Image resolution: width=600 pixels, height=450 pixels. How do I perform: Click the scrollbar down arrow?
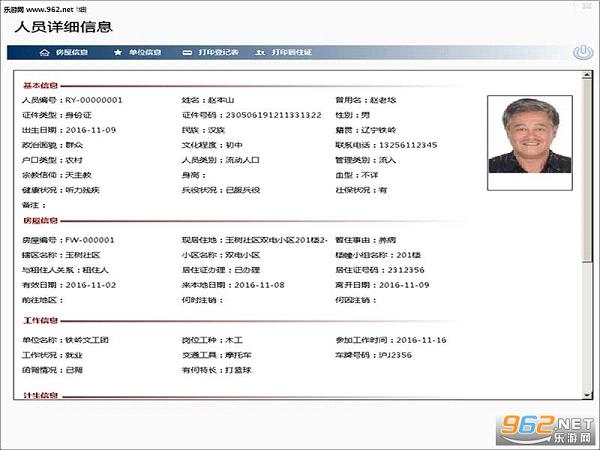[x=587, y=395]
